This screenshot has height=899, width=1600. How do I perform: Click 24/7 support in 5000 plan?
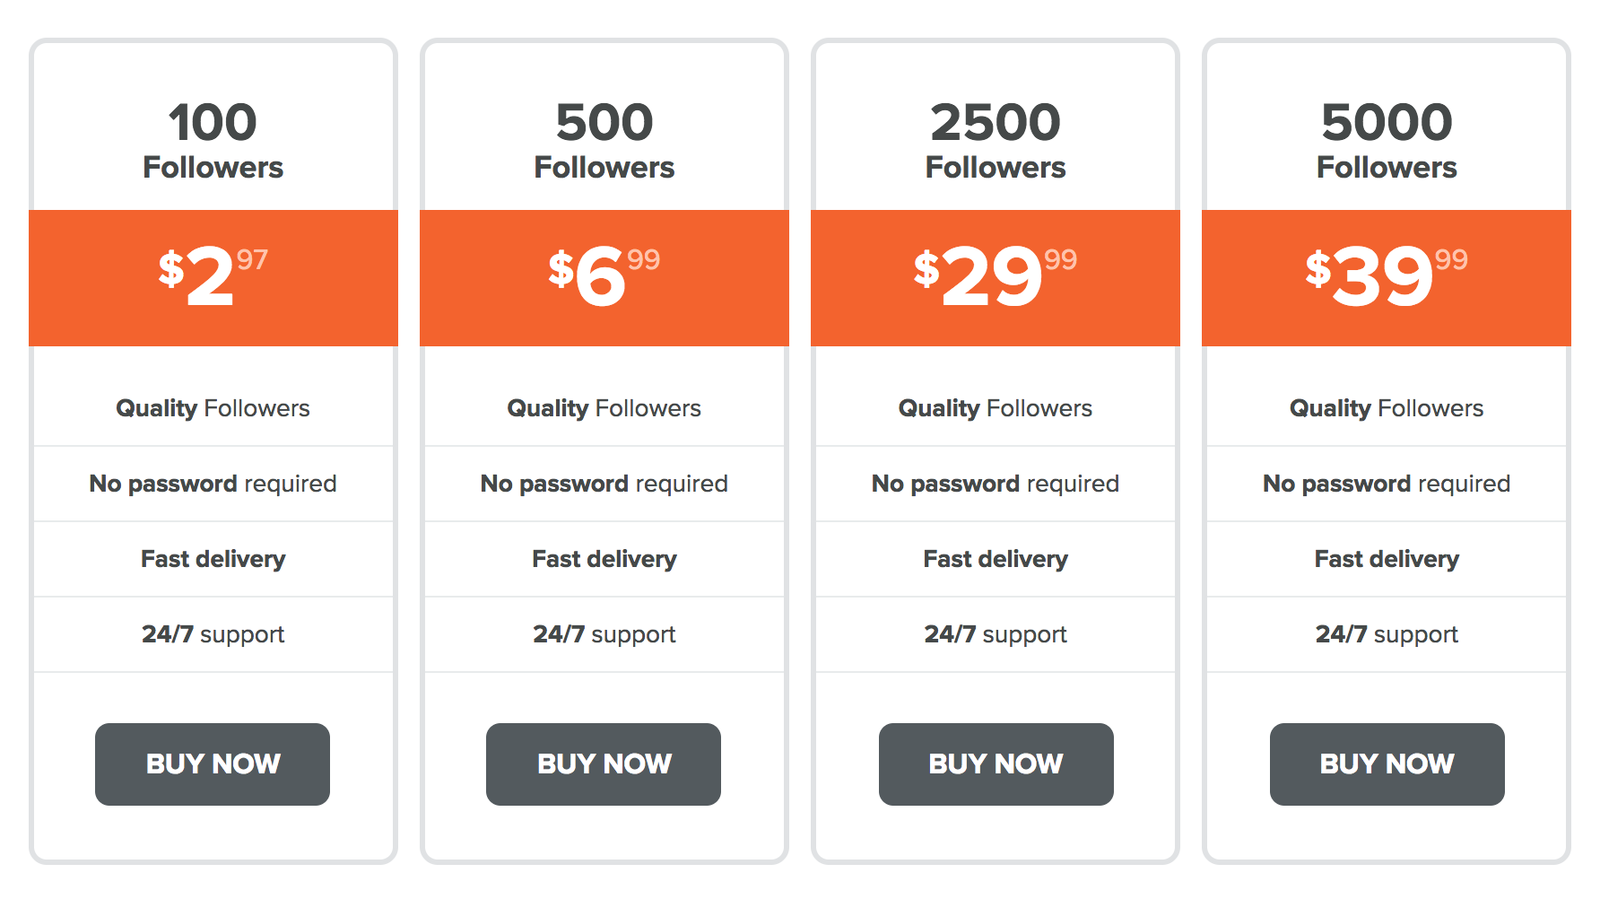pyautogui.click(x=1386, y=634)
